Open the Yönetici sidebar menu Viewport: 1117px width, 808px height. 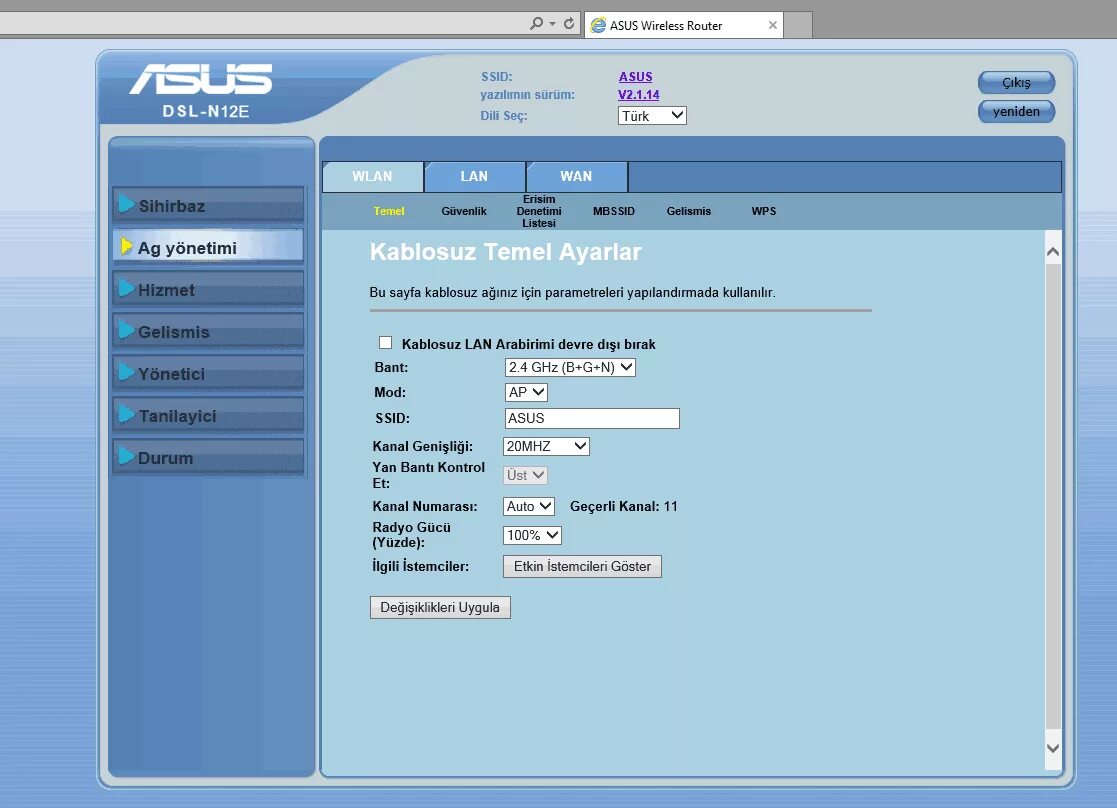pos(208,373)
